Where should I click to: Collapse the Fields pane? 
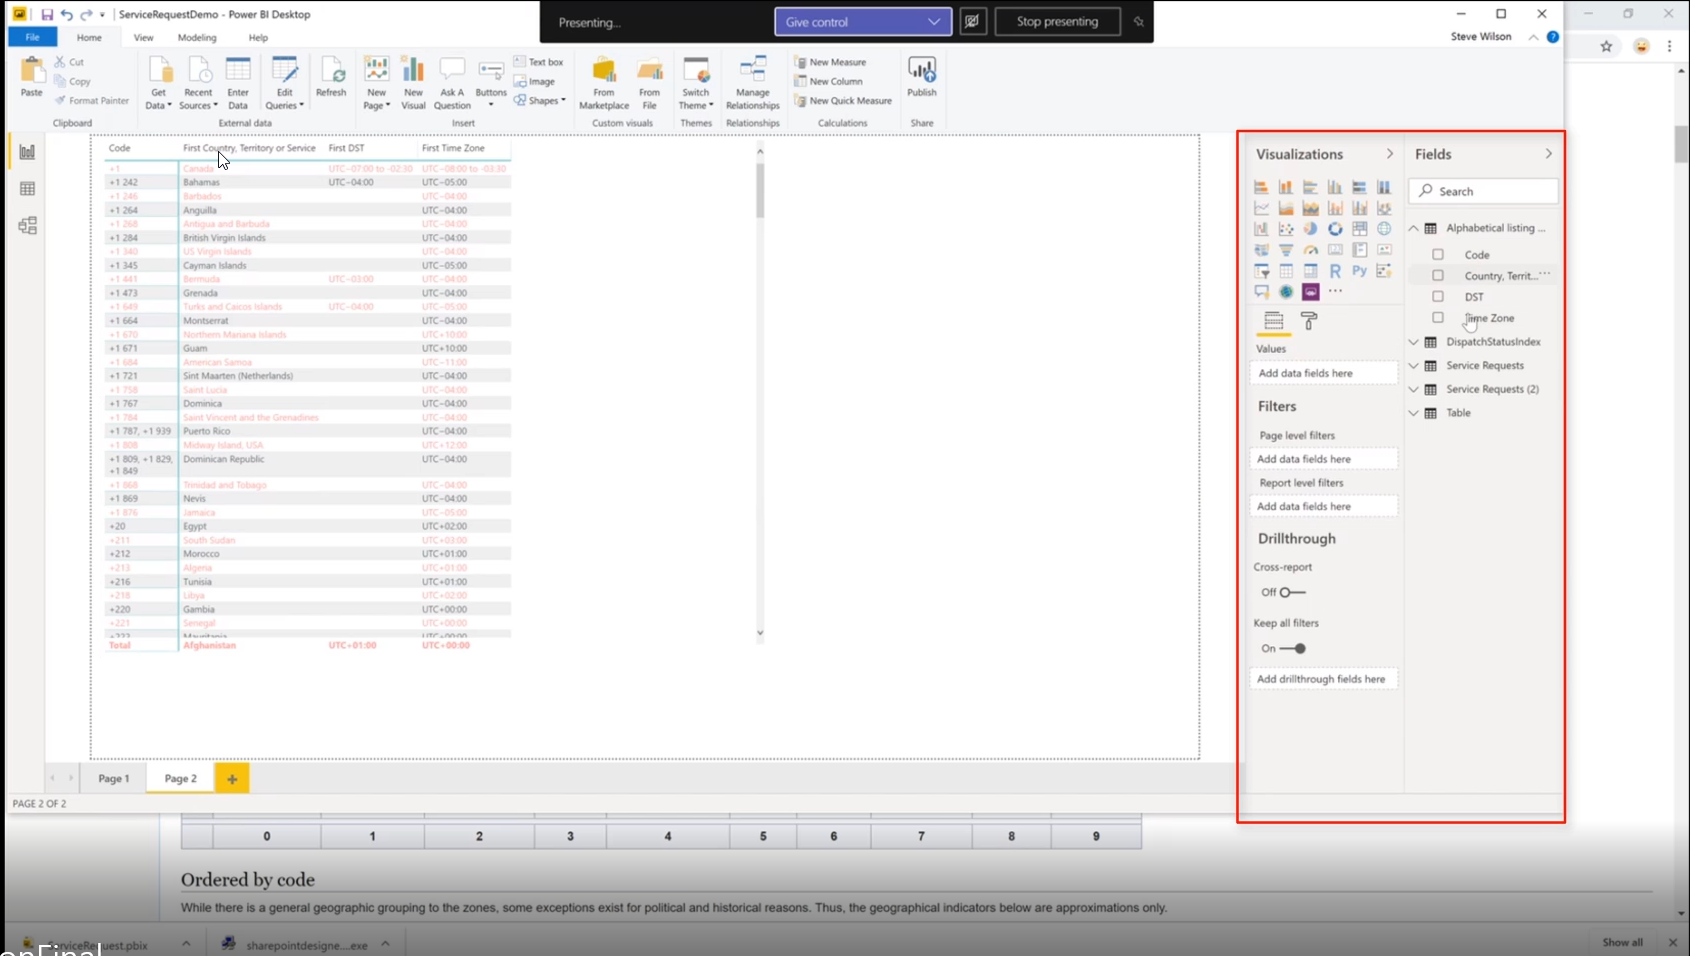click(x=1548, y=154)
